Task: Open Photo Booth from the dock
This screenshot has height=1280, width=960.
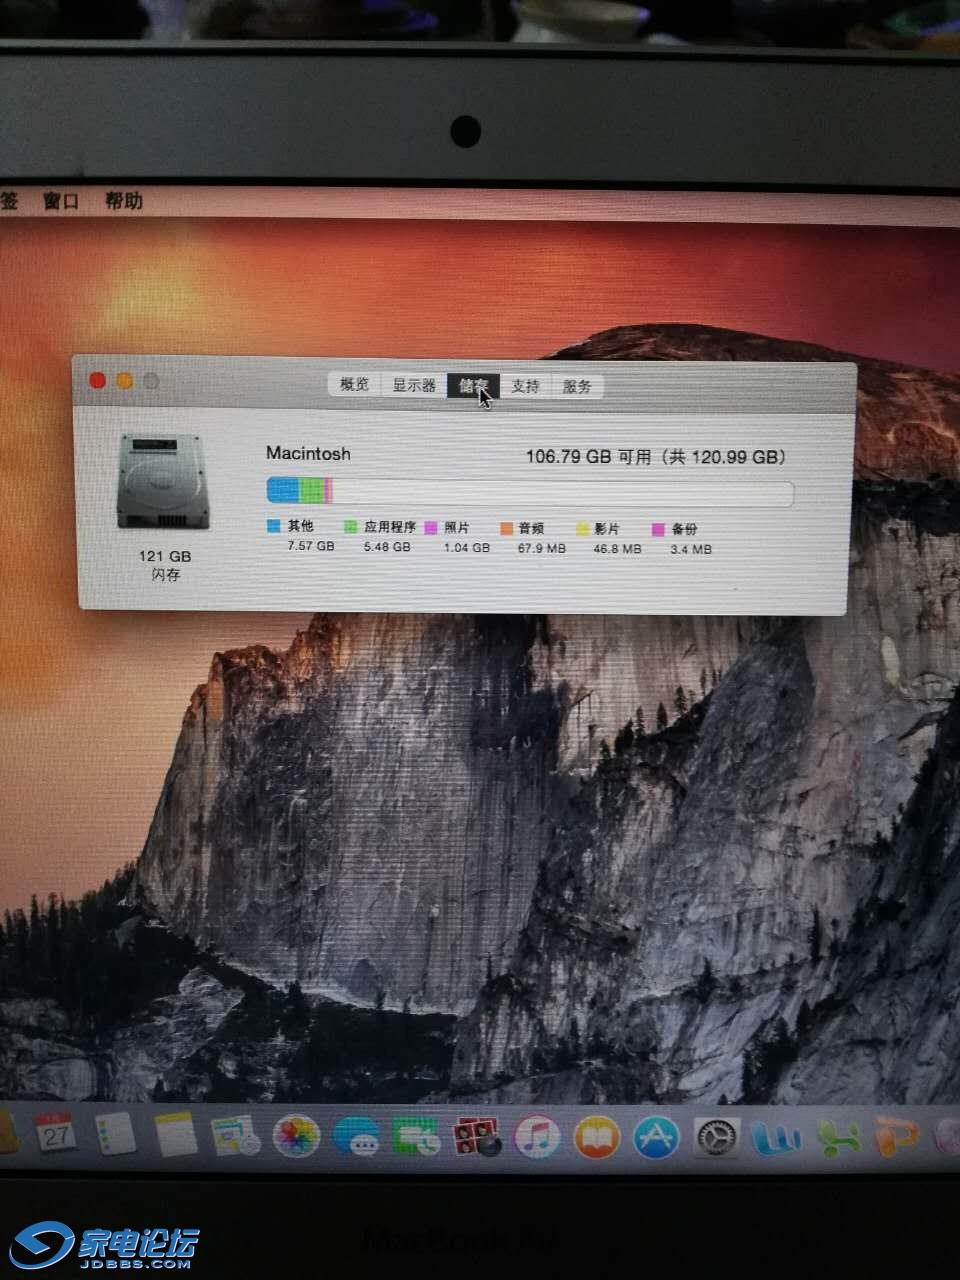Action: 477,1137
